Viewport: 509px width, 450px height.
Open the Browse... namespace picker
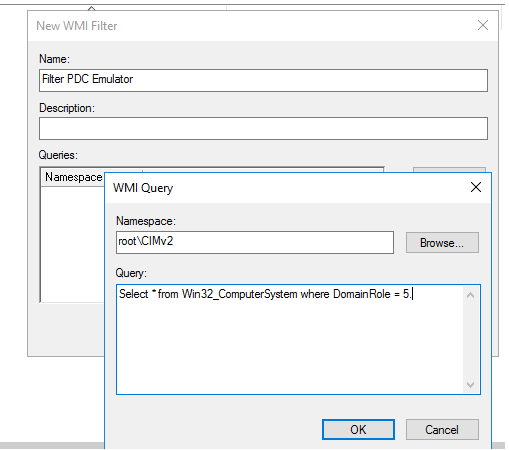[442, 243]
